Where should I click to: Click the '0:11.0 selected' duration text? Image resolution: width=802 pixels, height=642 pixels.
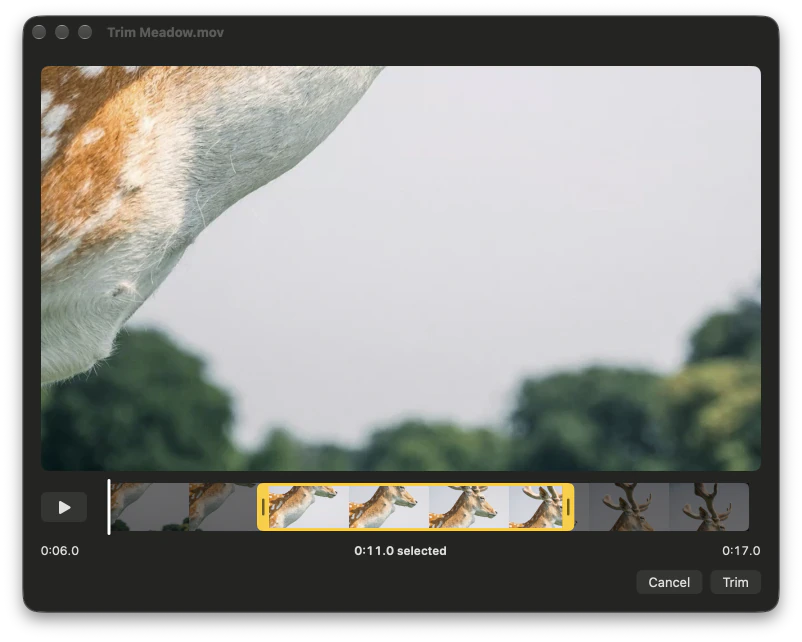pyautogui.click(x=400, y=550)
